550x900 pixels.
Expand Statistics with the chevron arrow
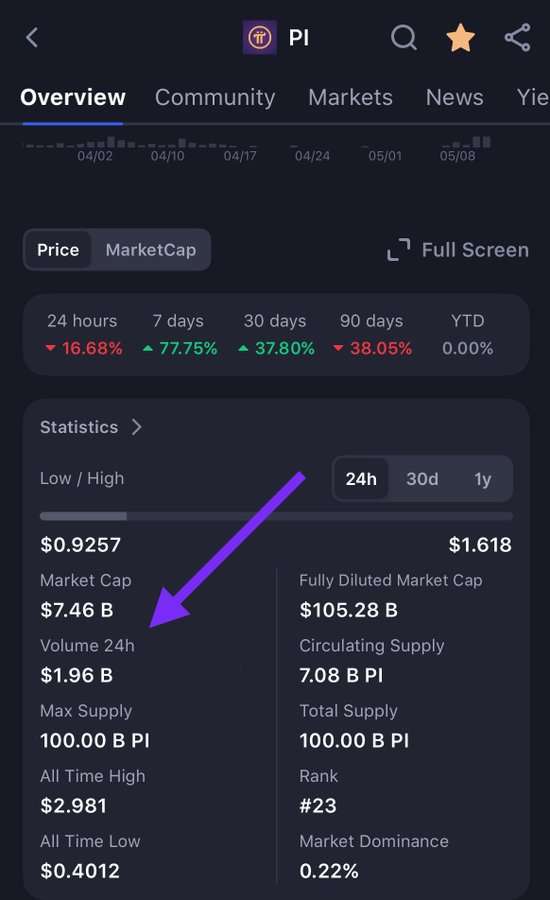(x=137, y=427)
